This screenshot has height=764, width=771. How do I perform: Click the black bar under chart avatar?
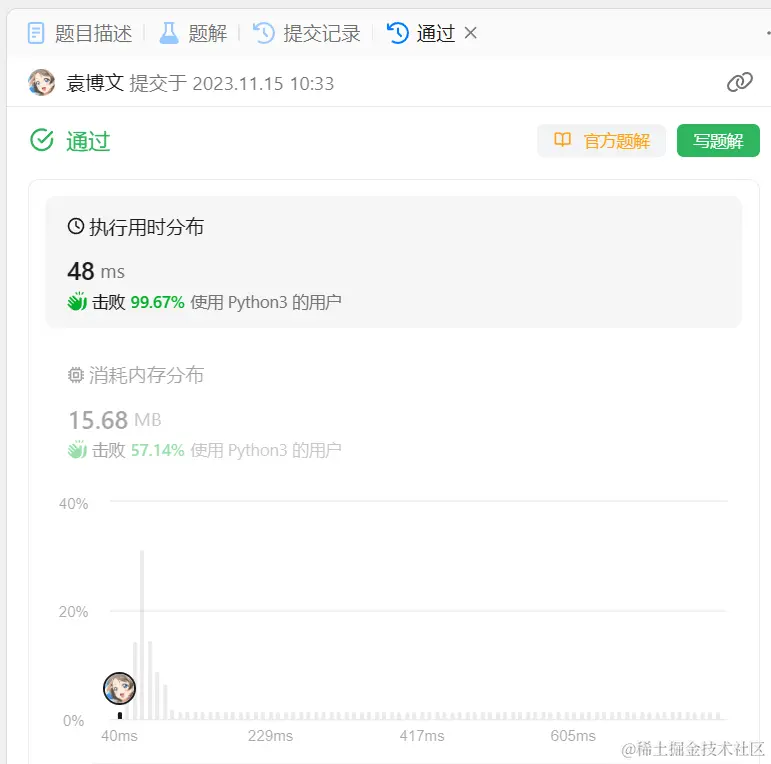[x=120, y=715]
